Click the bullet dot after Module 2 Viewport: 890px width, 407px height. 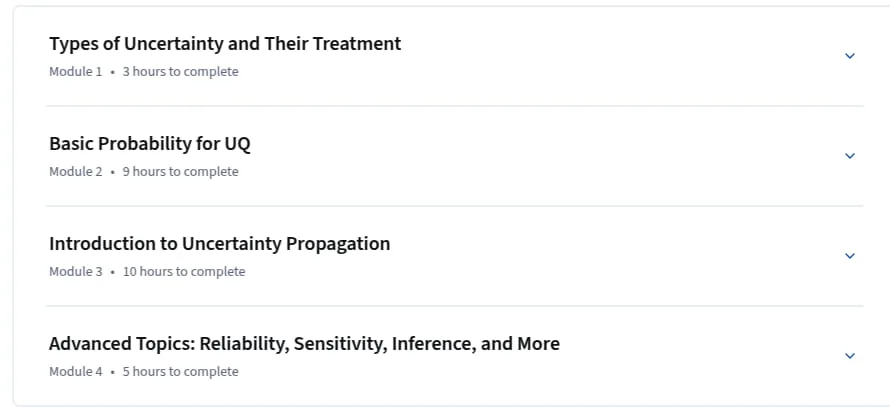coord(112,172)
